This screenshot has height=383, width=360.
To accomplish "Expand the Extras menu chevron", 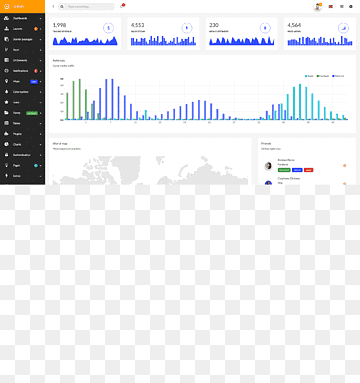I will 41,176.
